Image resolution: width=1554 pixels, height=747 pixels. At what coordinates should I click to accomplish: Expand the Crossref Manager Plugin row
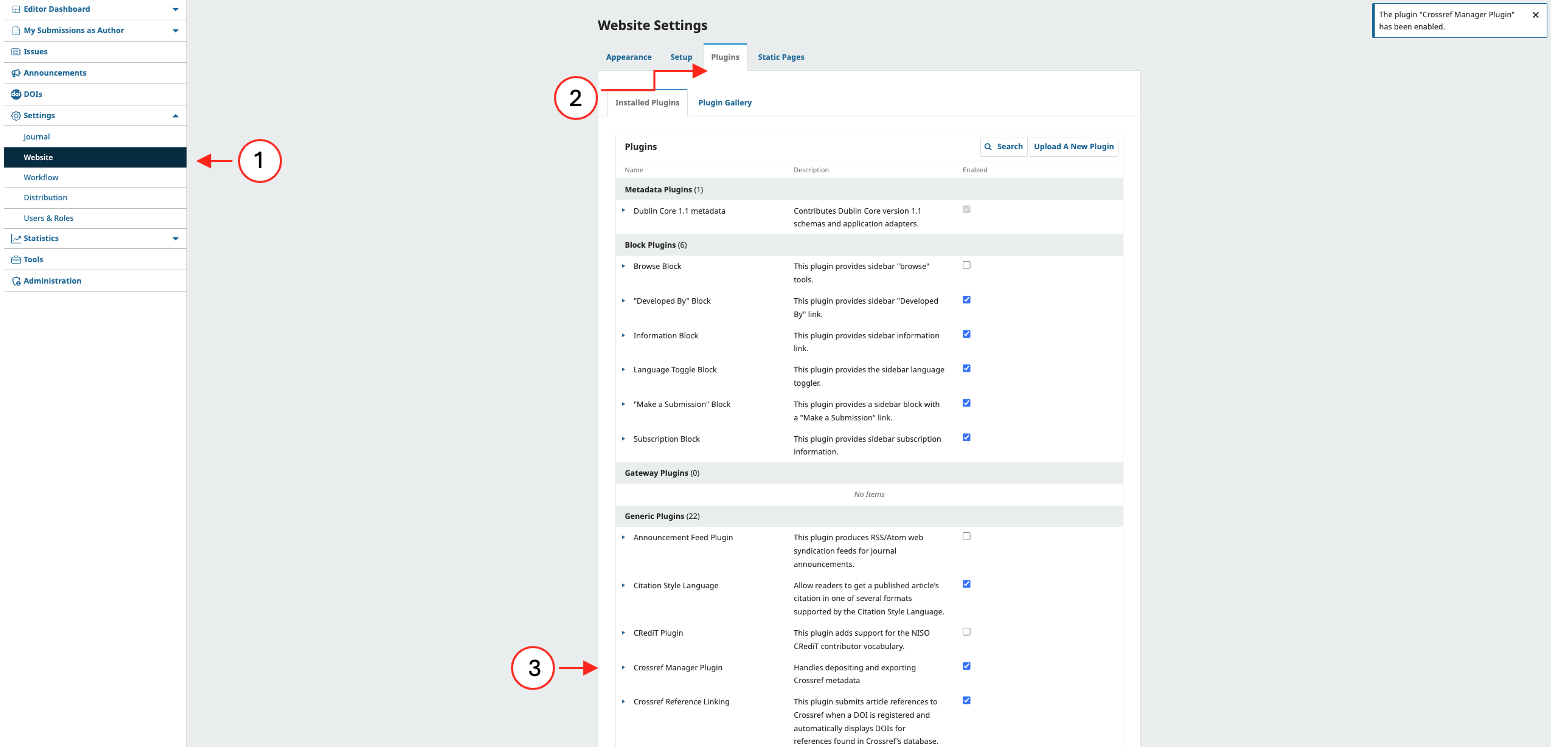[624, 667]
